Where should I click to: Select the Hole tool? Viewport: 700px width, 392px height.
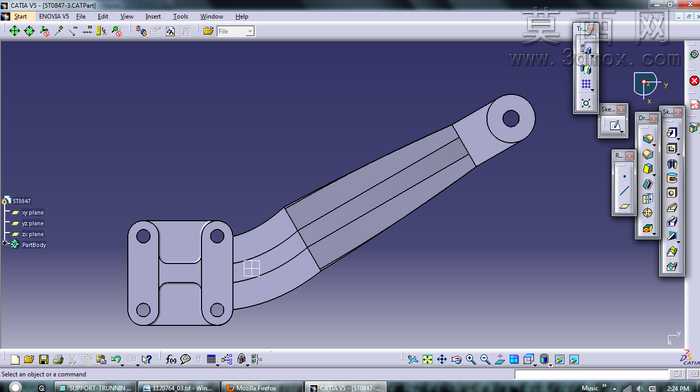tap(672, 193)
